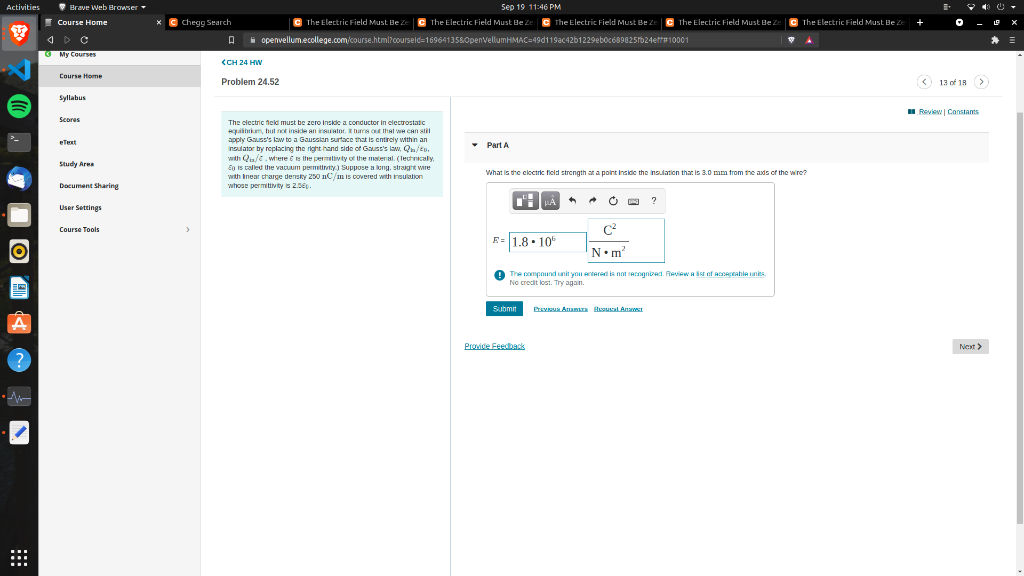Open Study Area in sidebar
Screen dimensions: 1024x576
click(x=76, y=164)
